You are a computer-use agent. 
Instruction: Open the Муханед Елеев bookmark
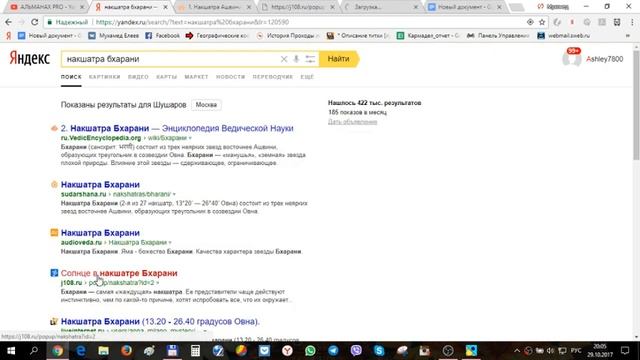(114, 36)
